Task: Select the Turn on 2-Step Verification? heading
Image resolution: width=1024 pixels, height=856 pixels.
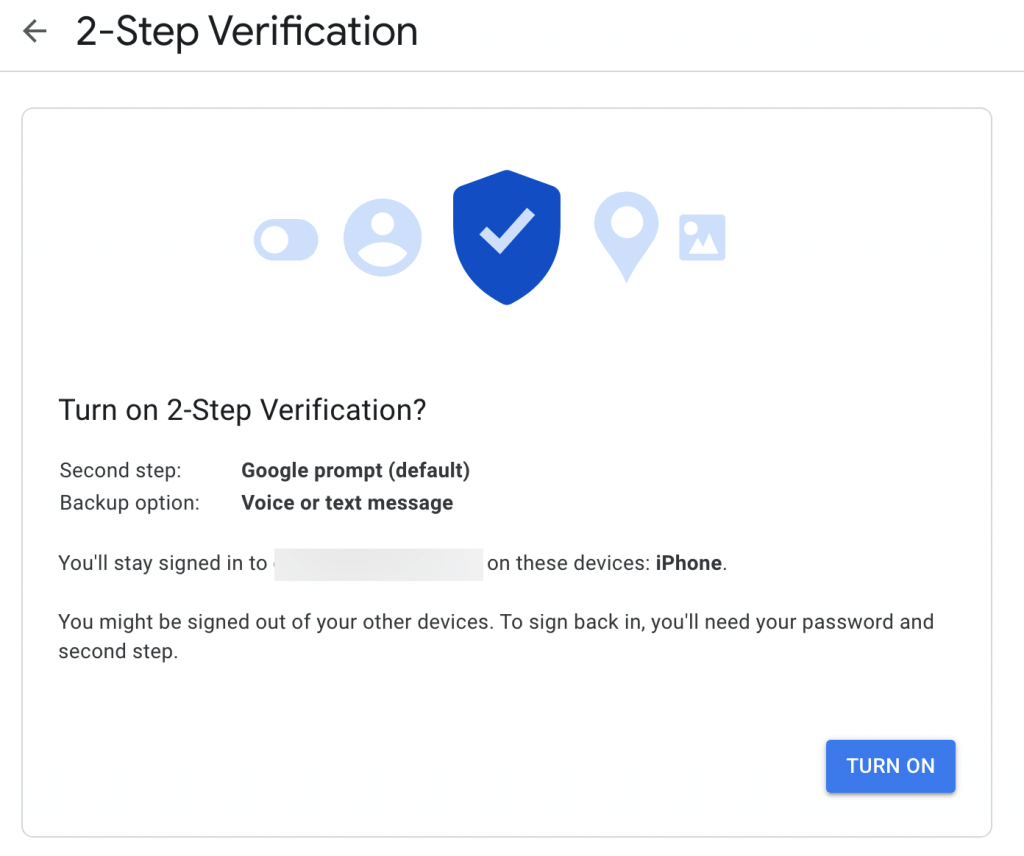Action: click(x=241, y=410)
